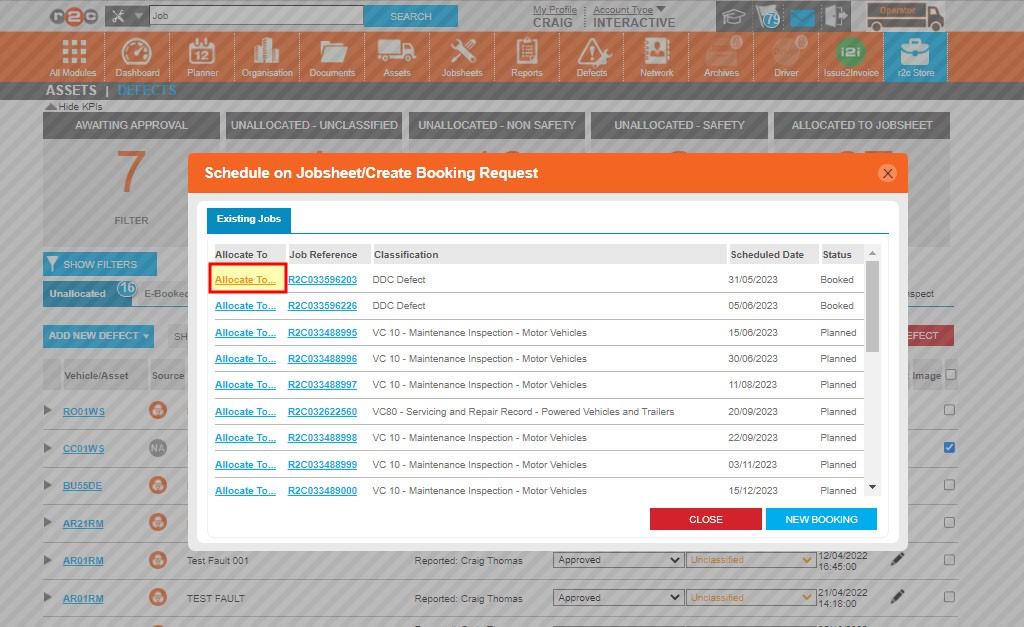Toggle the checked checkbox on the CC01WS row
This screenshot has height=627, width=1024.
click(x=948, y=448)
